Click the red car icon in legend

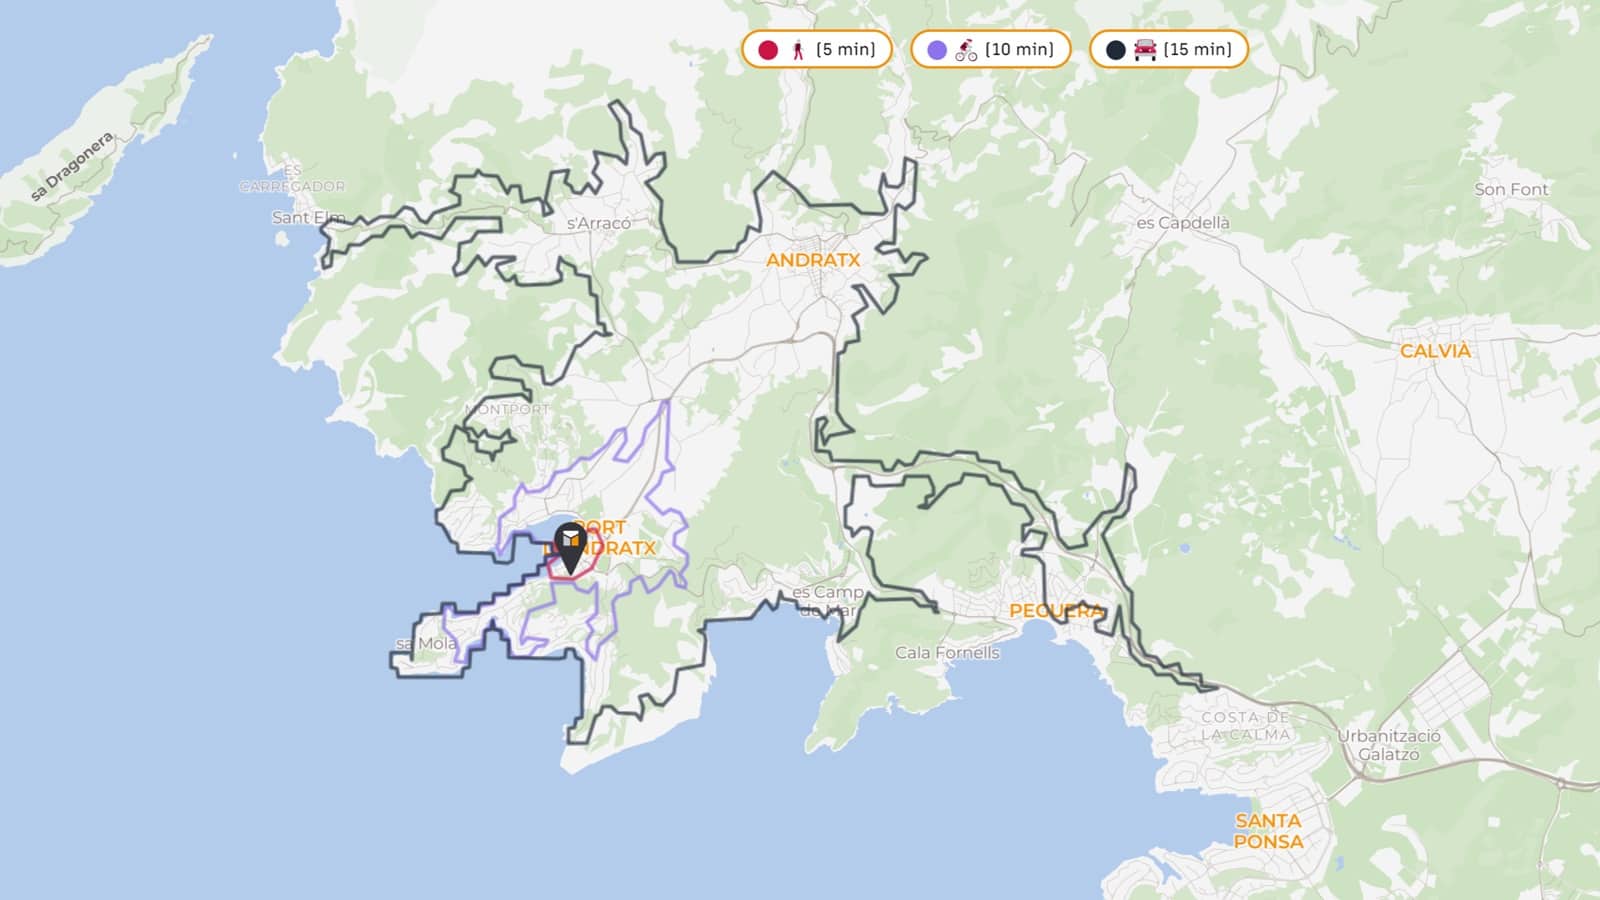(1145, 50)
